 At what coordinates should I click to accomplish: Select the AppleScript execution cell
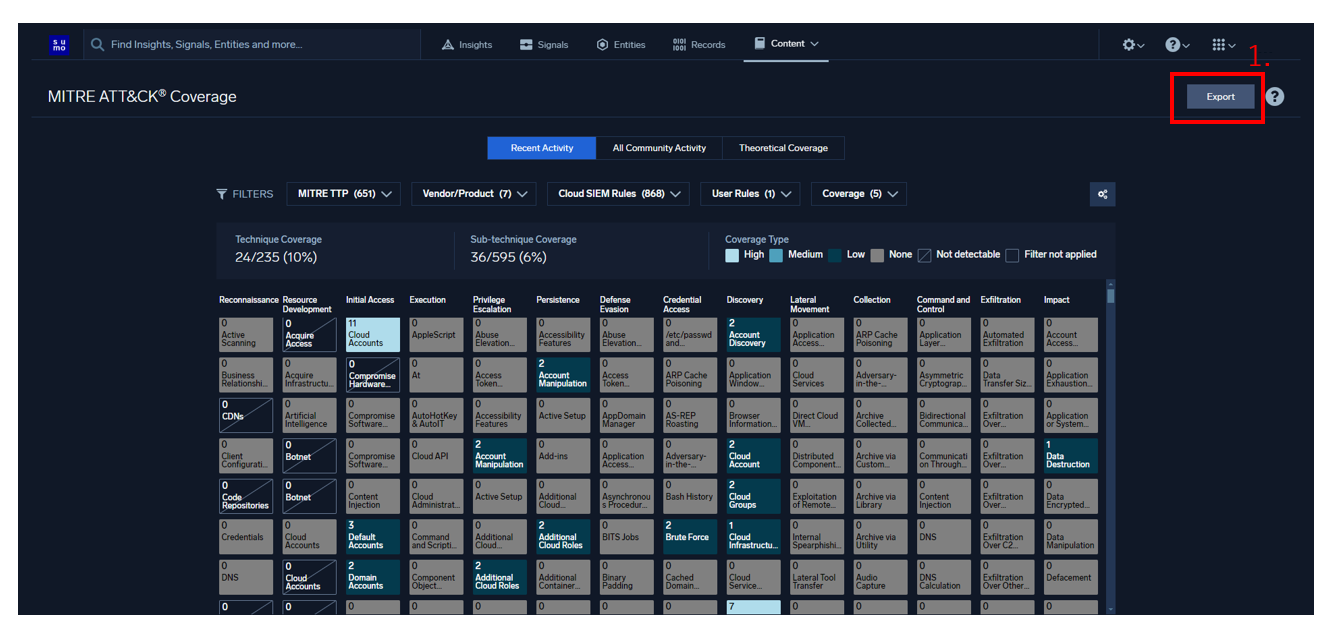click(x=436, y=335)
